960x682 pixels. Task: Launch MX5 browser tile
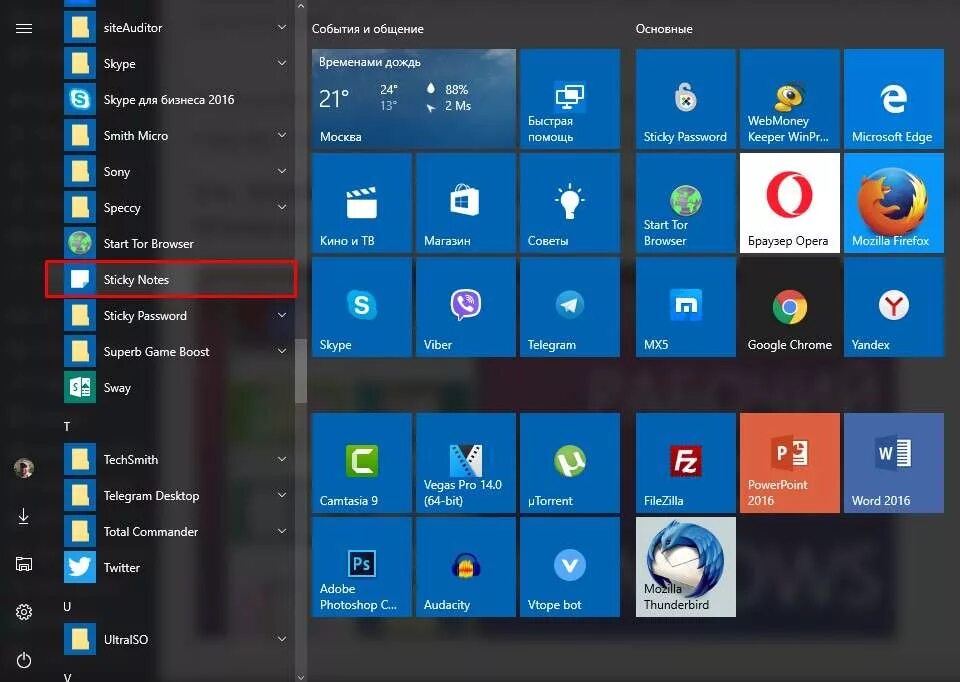pos(686,307)
